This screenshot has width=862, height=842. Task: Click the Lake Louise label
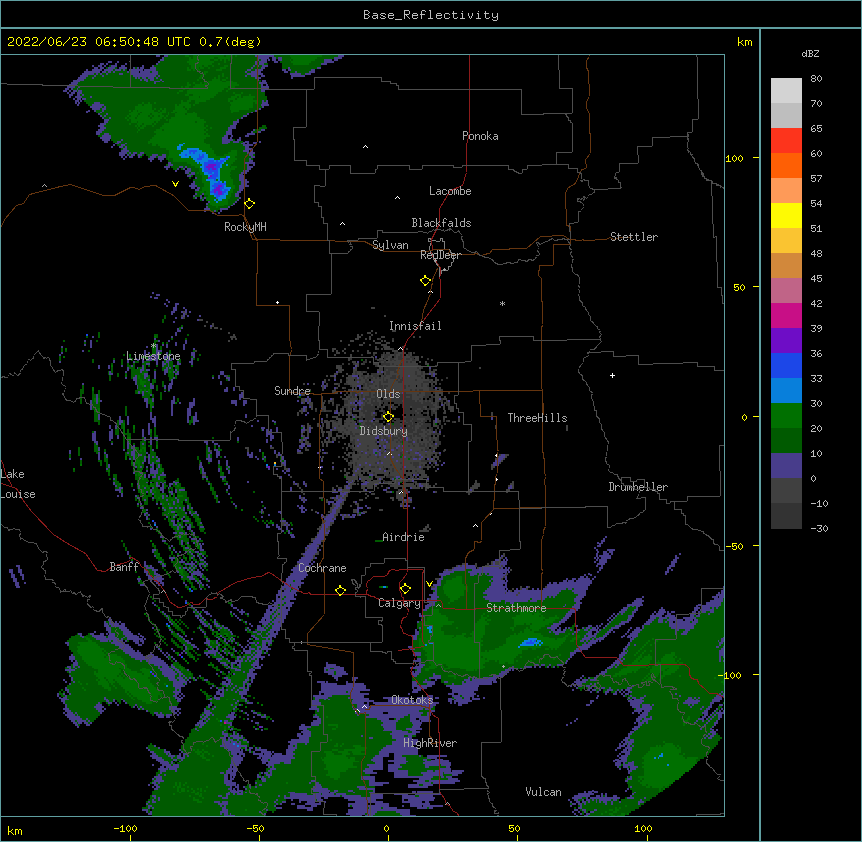18,484
